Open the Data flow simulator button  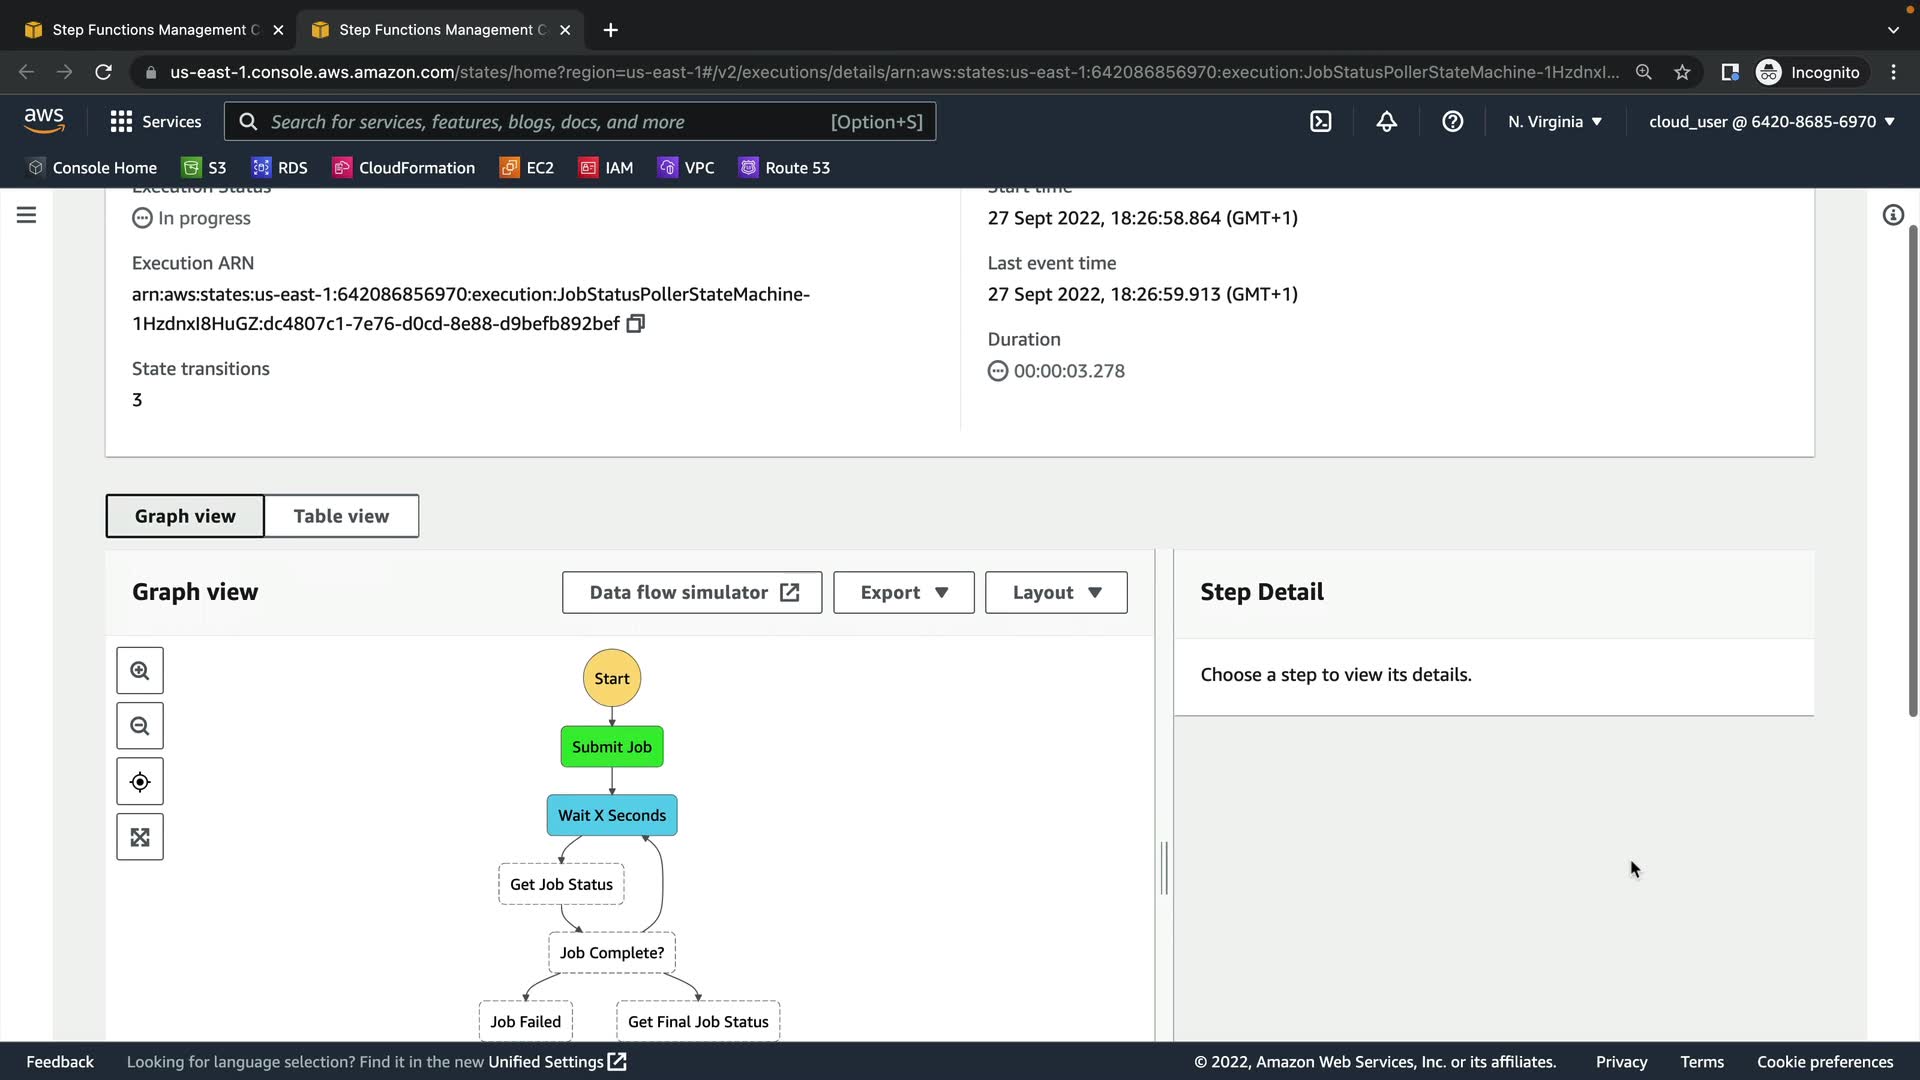click(x=692, y=593)
